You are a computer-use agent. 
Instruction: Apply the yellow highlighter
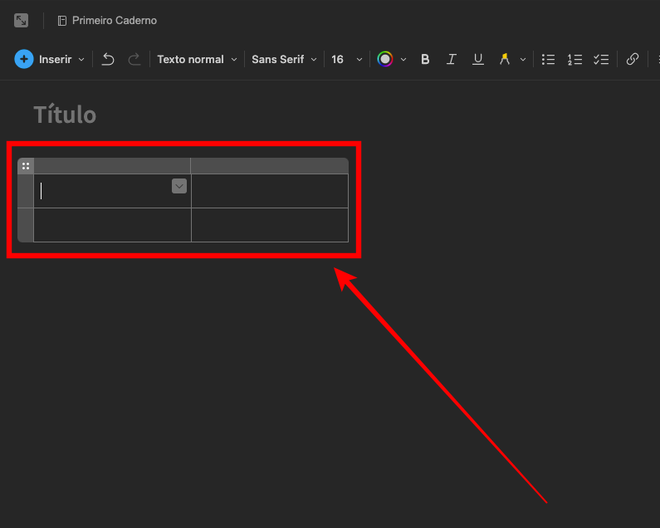coord(504,59)
